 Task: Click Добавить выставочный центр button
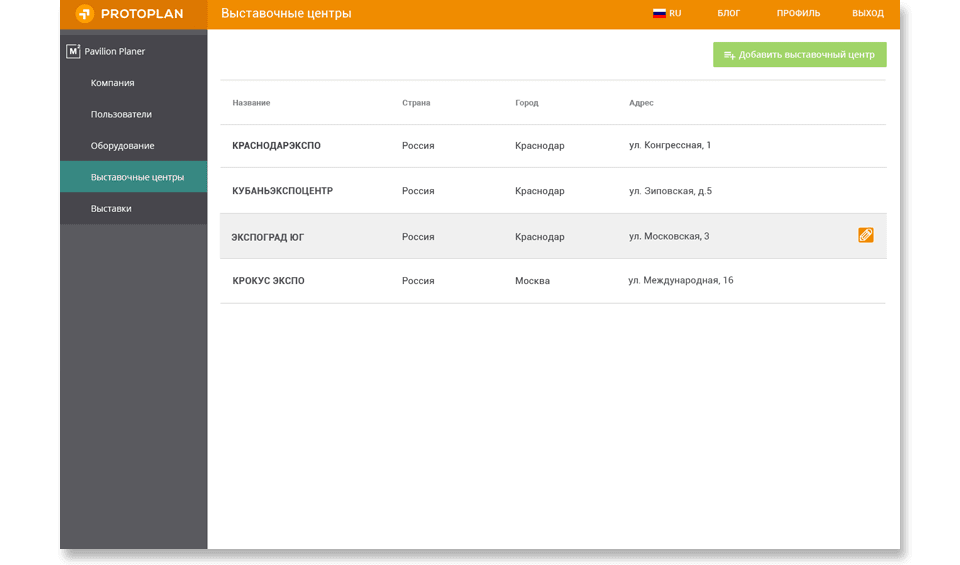800,54
